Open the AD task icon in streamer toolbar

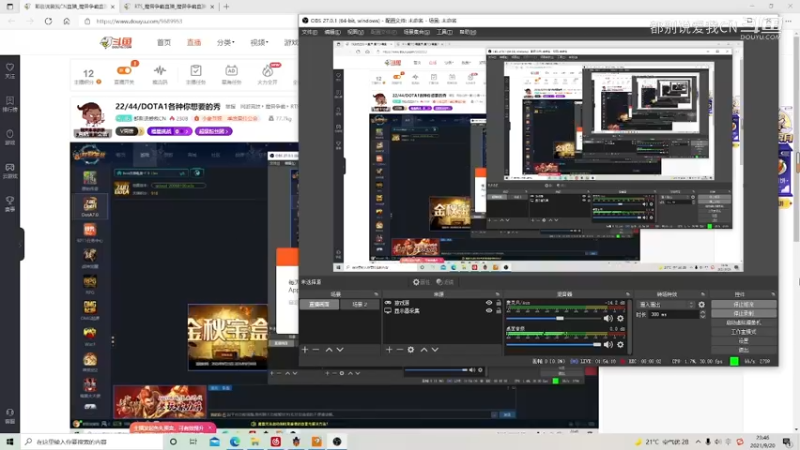pyautogui.click(x=231, y=73)
